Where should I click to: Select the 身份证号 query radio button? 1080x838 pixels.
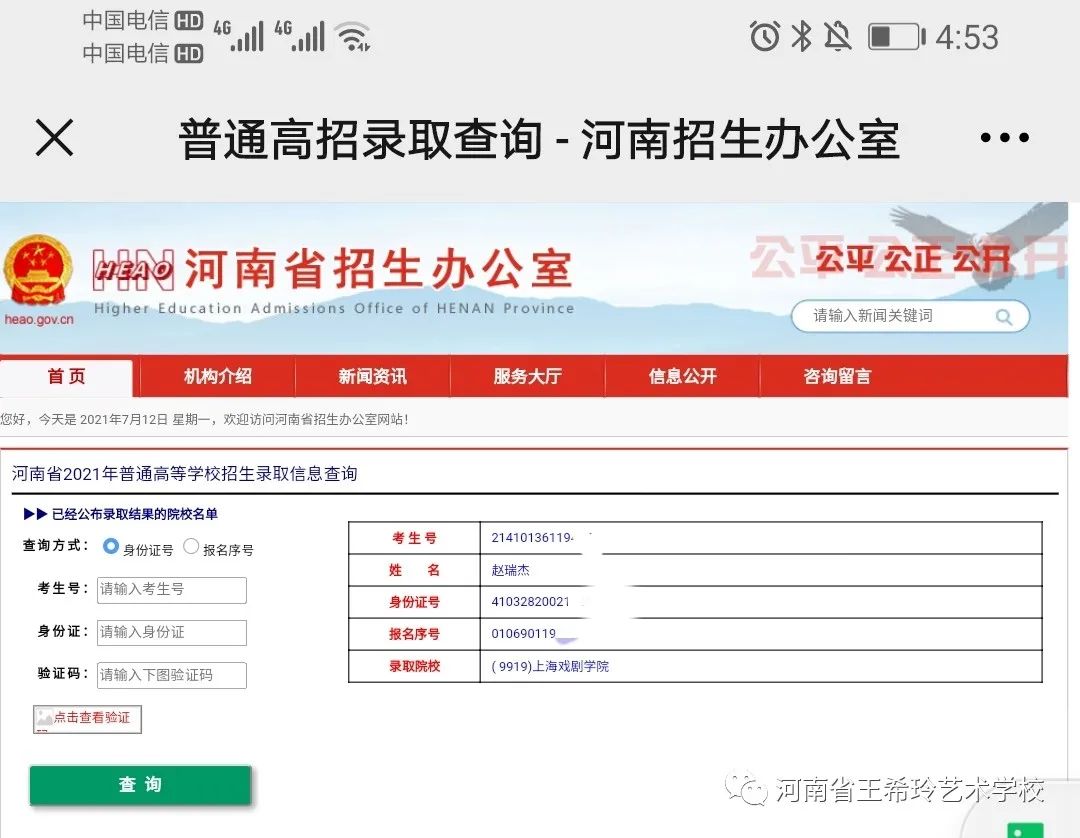point(110,547)
